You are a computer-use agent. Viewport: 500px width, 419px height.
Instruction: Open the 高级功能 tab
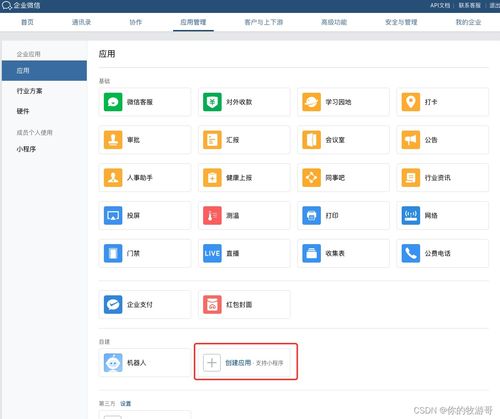click(x=334, y=22)
